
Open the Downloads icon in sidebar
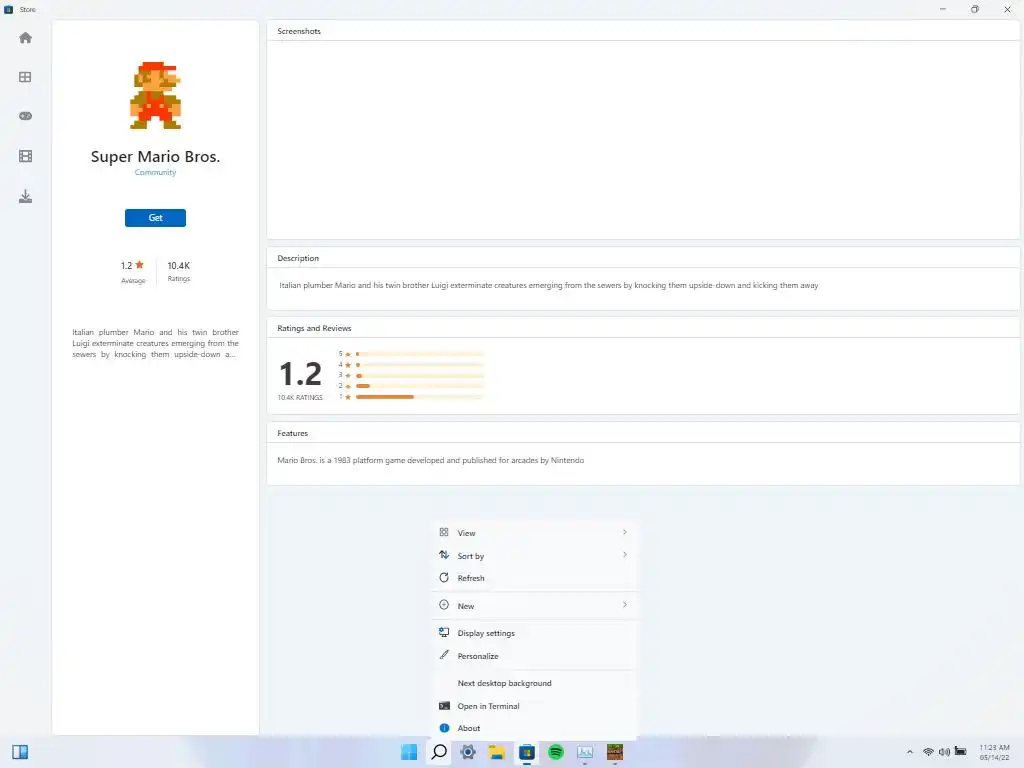[25, 196]
